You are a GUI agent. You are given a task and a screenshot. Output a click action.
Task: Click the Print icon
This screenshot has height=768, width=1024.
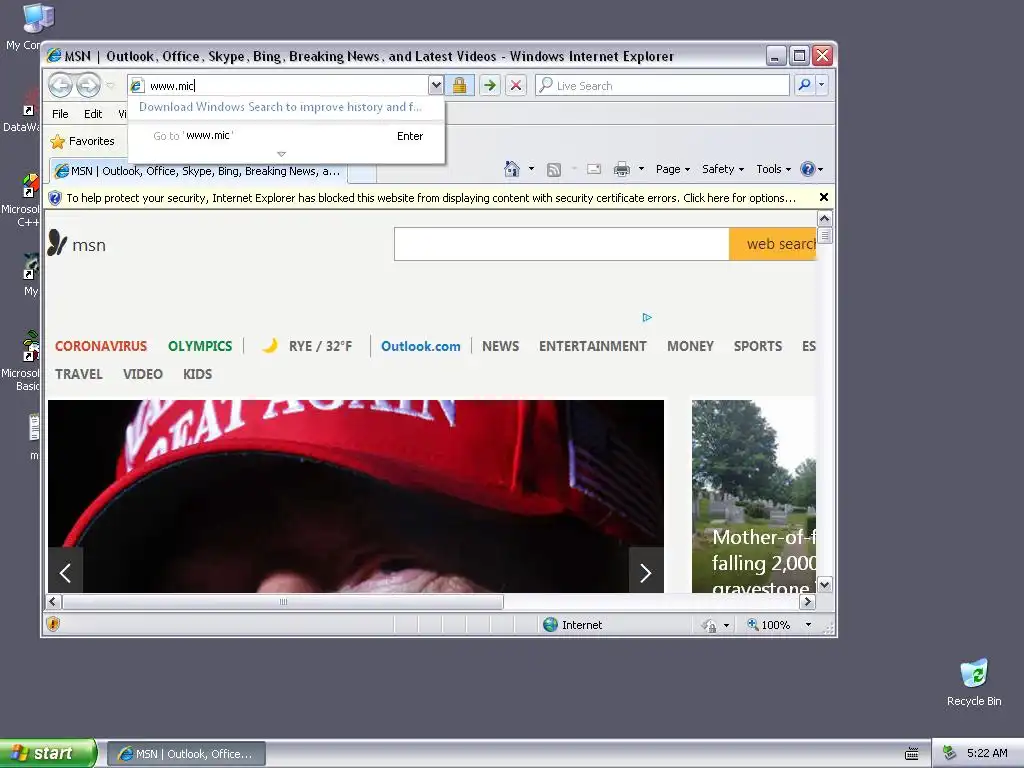coord(622,169)
